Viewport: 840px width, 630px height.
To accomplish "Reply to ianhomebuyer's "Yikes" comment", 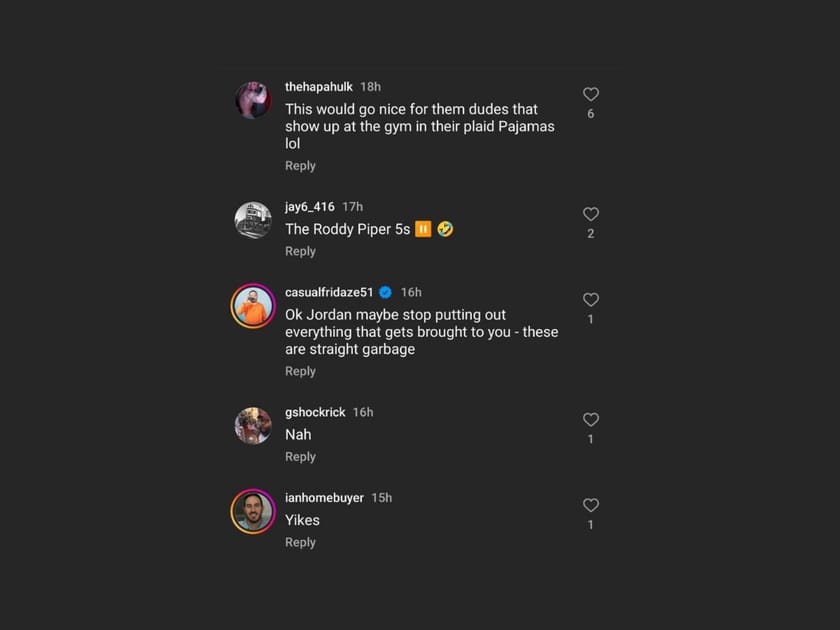I will tap(300, 542).
